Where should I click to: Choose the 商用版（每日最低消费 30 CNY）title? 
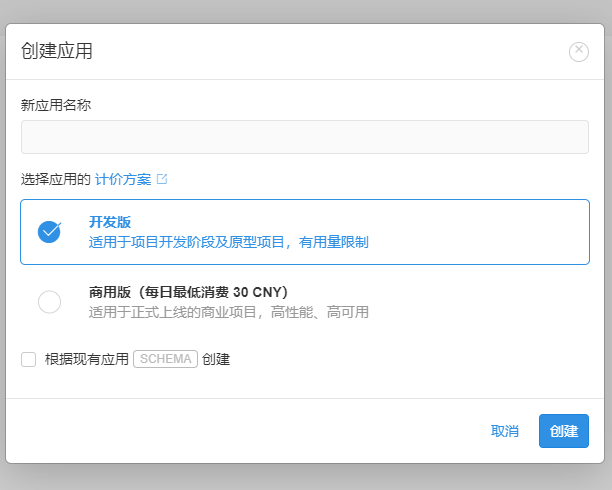(x=188, y=292)
